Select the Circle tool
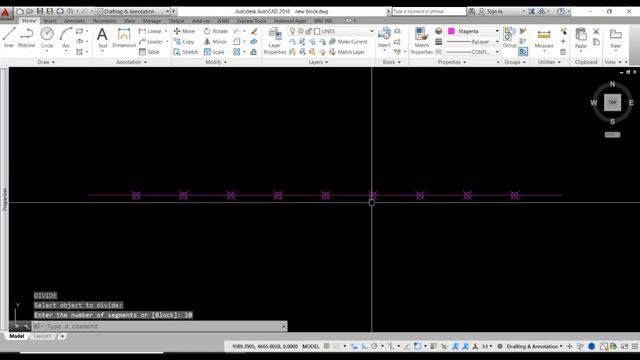The height and width of the screenshot is (360, 640). tap(47, 38)
